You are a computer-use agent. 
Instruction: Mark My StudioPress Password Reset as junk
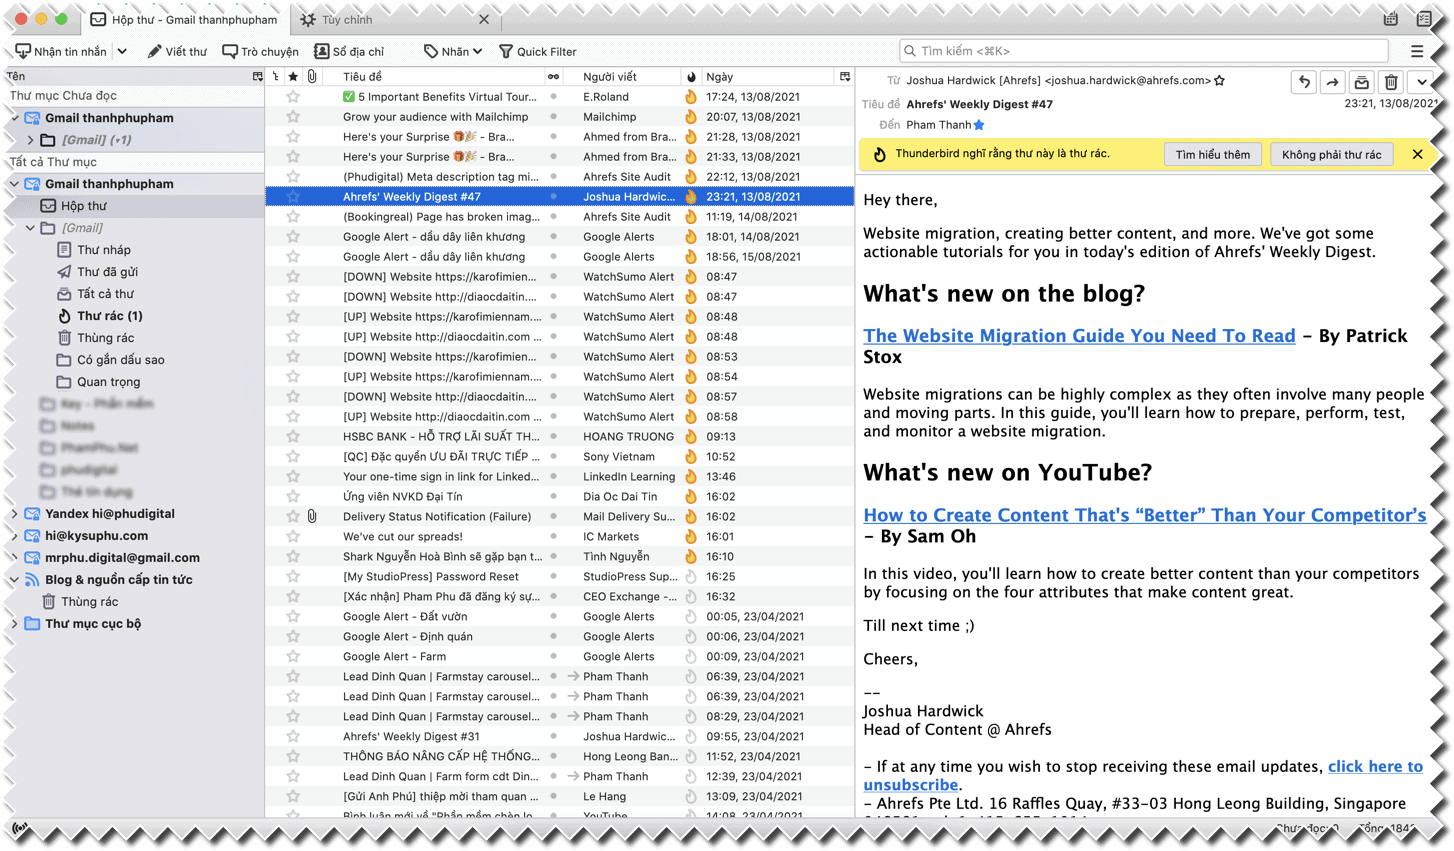click(691, 577)
